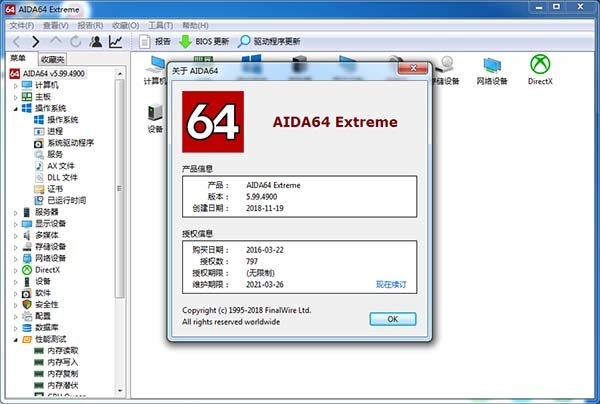This screenshot has width=600, height=404.
Task: Select 已运行时间 tree item
Action: (60, 200)
